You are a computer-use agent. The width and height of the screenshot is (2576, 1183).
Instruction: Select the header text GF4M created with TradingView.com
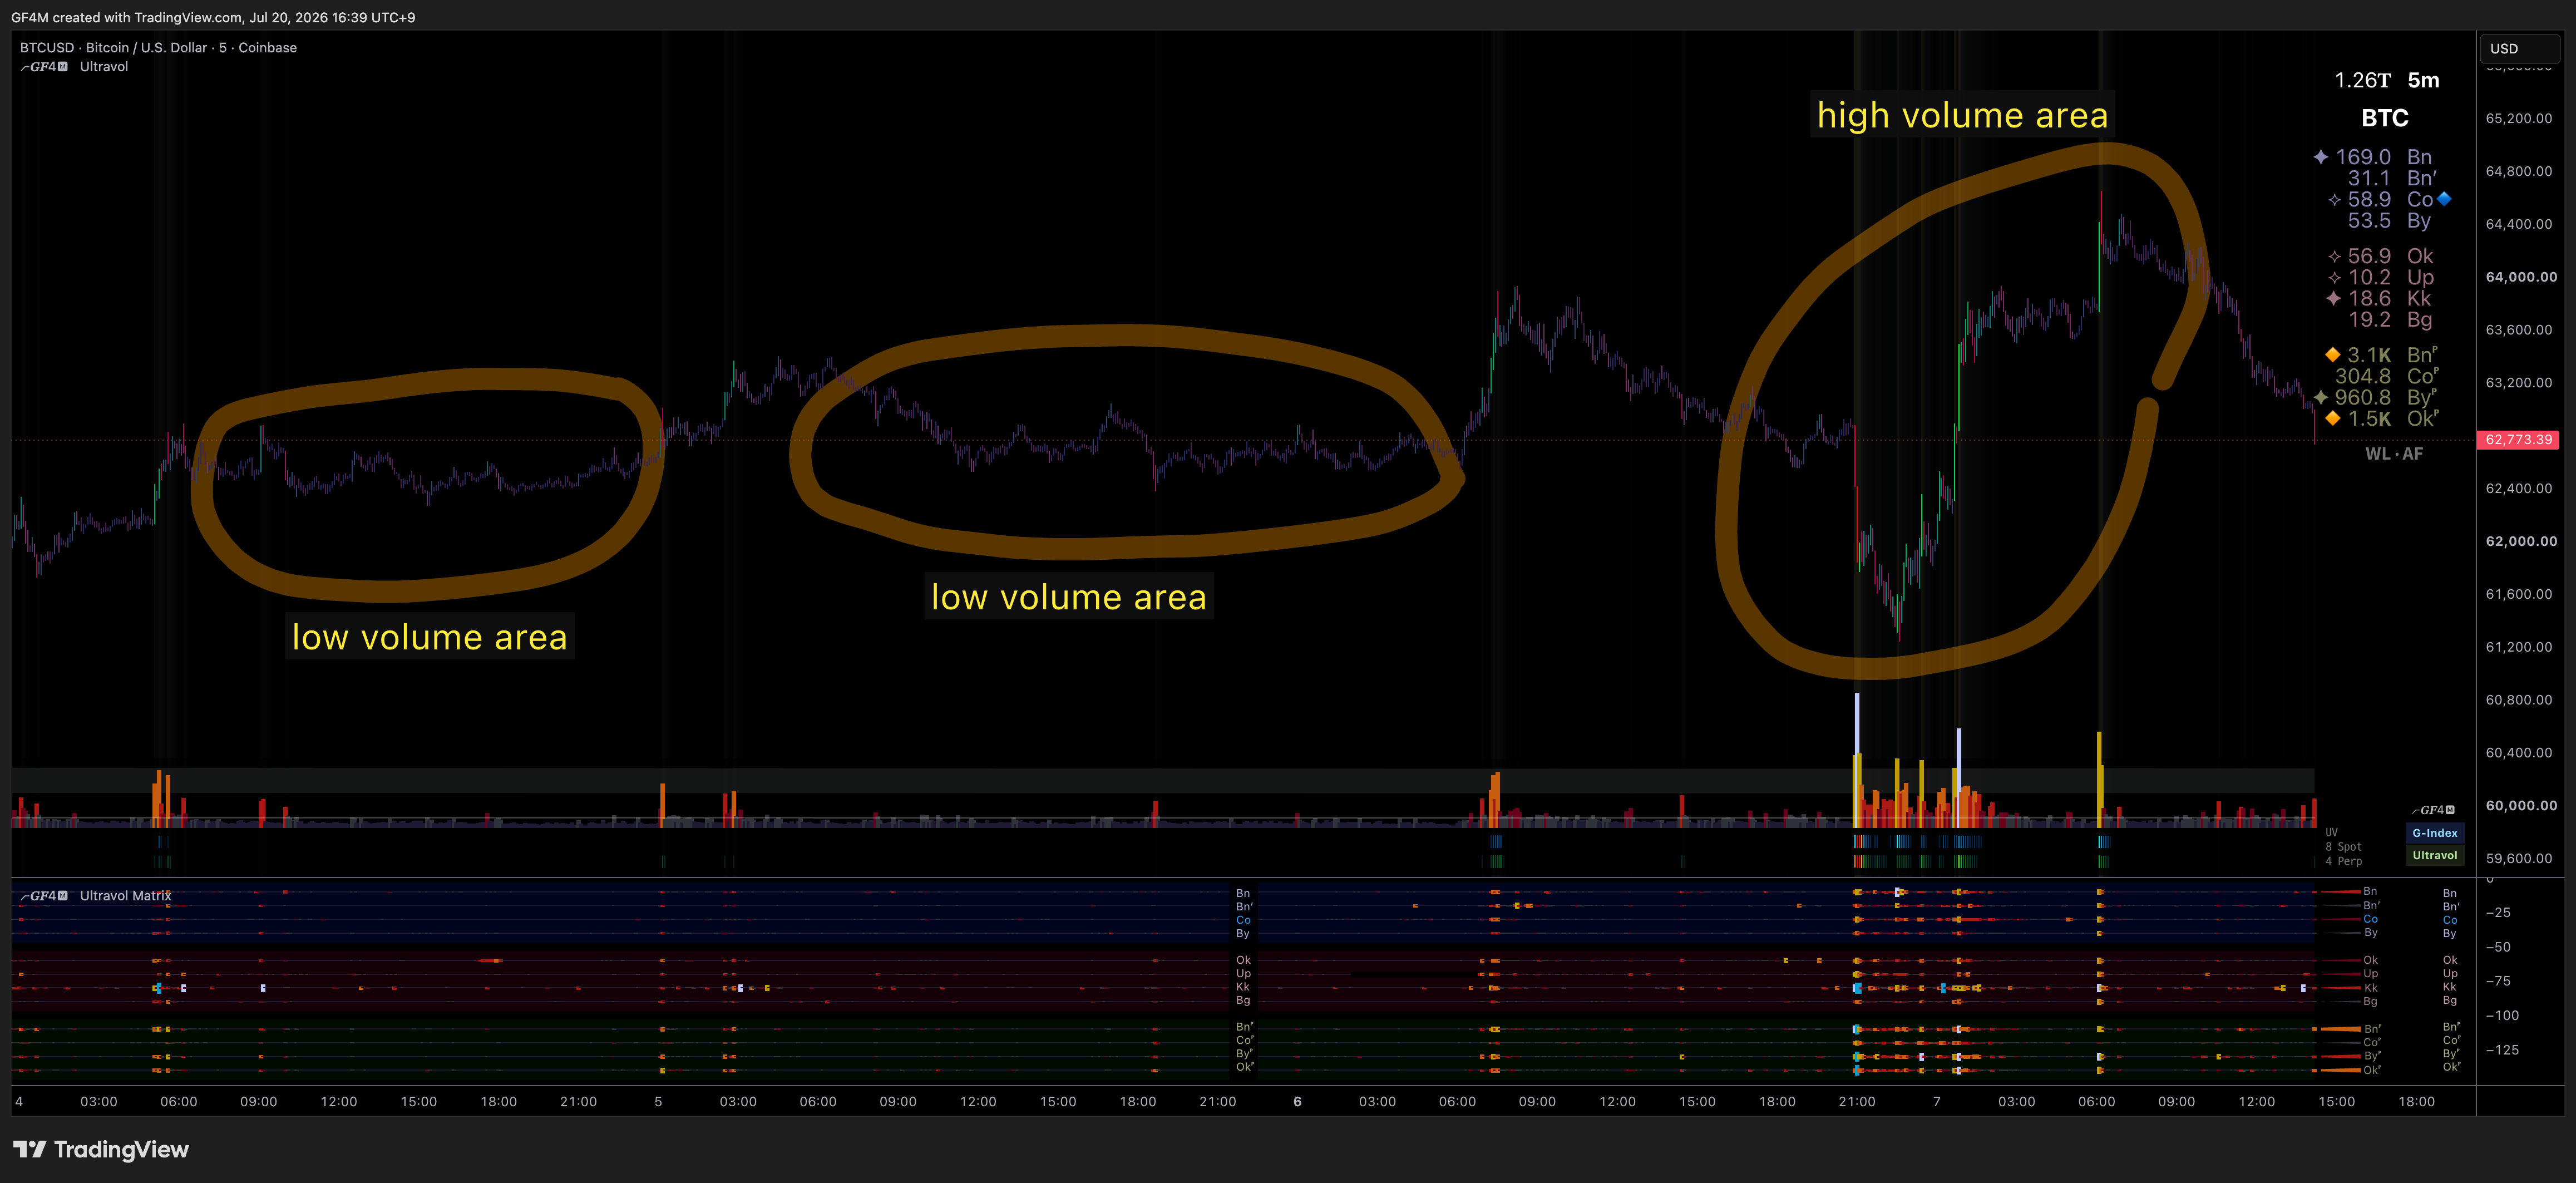click(127, 17)
